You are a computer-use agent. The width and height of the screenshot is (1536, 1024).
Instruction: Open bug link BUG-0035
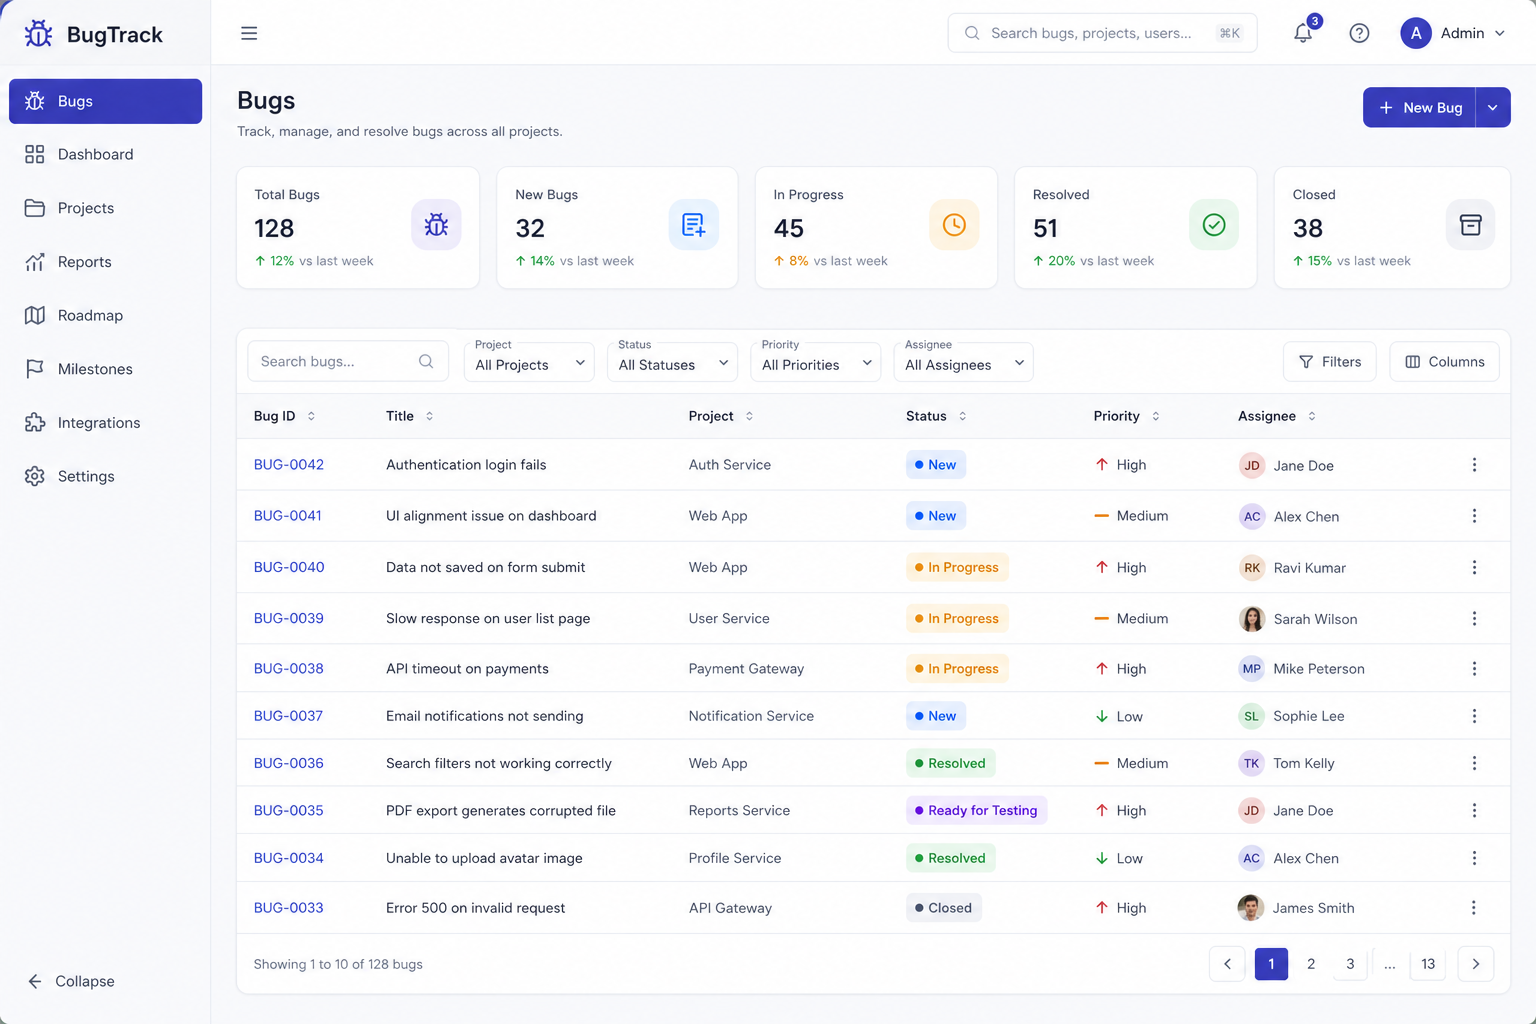[289, 811]
